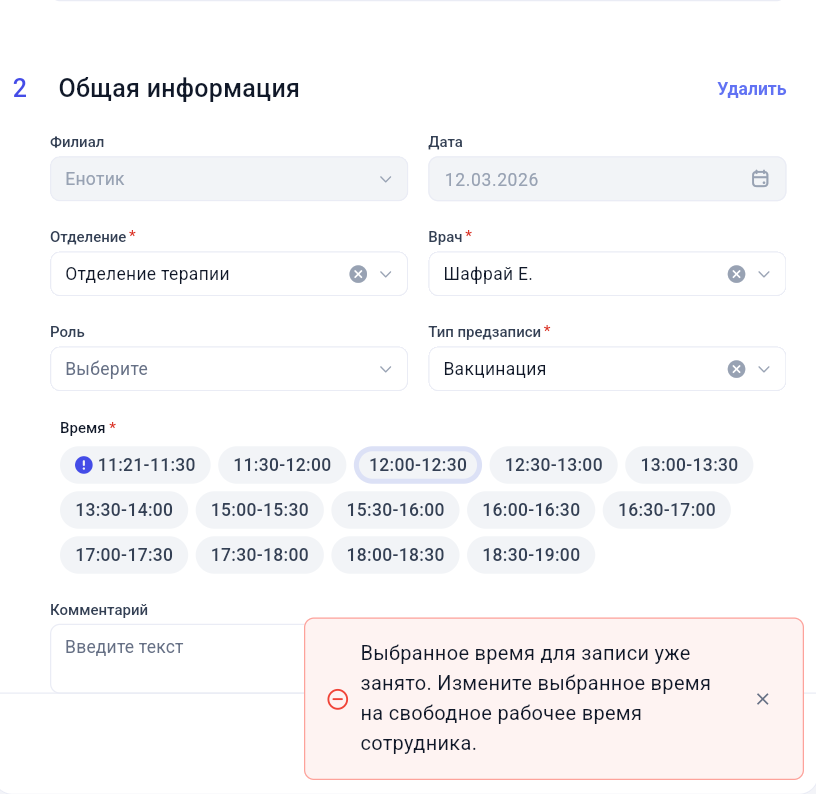
Task: Open the Тип предзаписи dropdown chevron
Action: pos(763,369)
